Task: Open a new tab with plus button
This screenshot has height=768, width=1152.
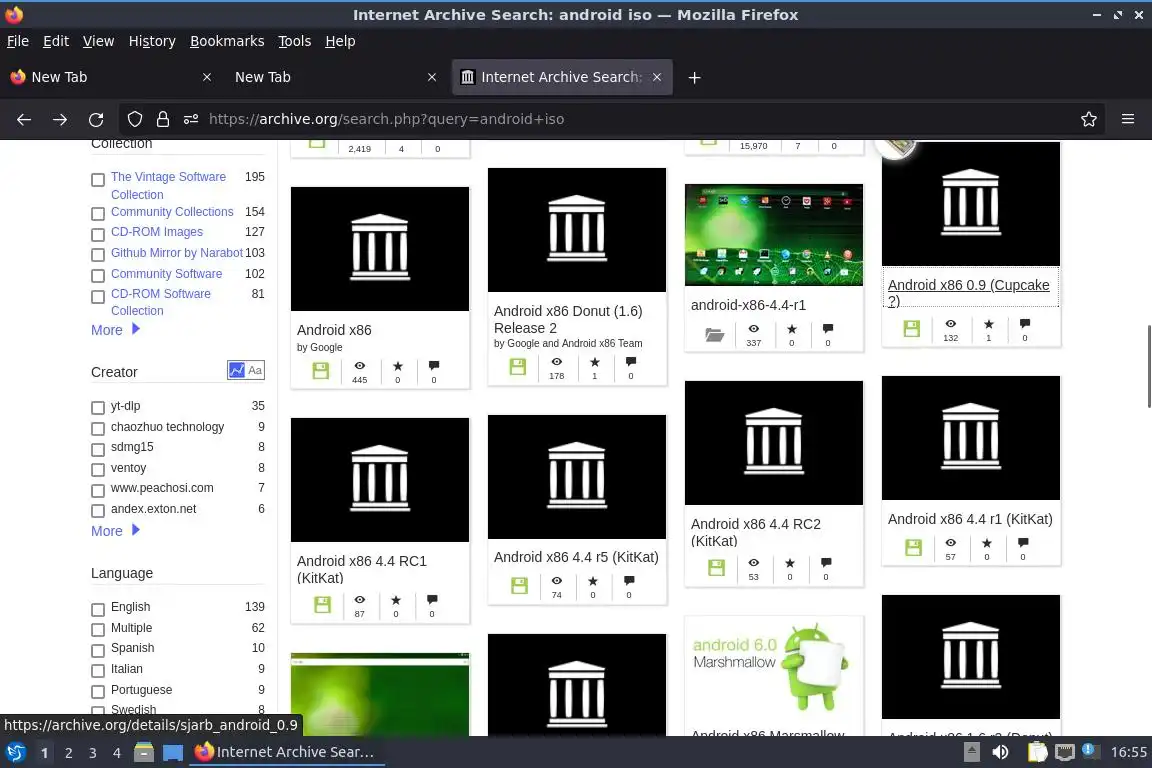Action: [x=694, y=77]
